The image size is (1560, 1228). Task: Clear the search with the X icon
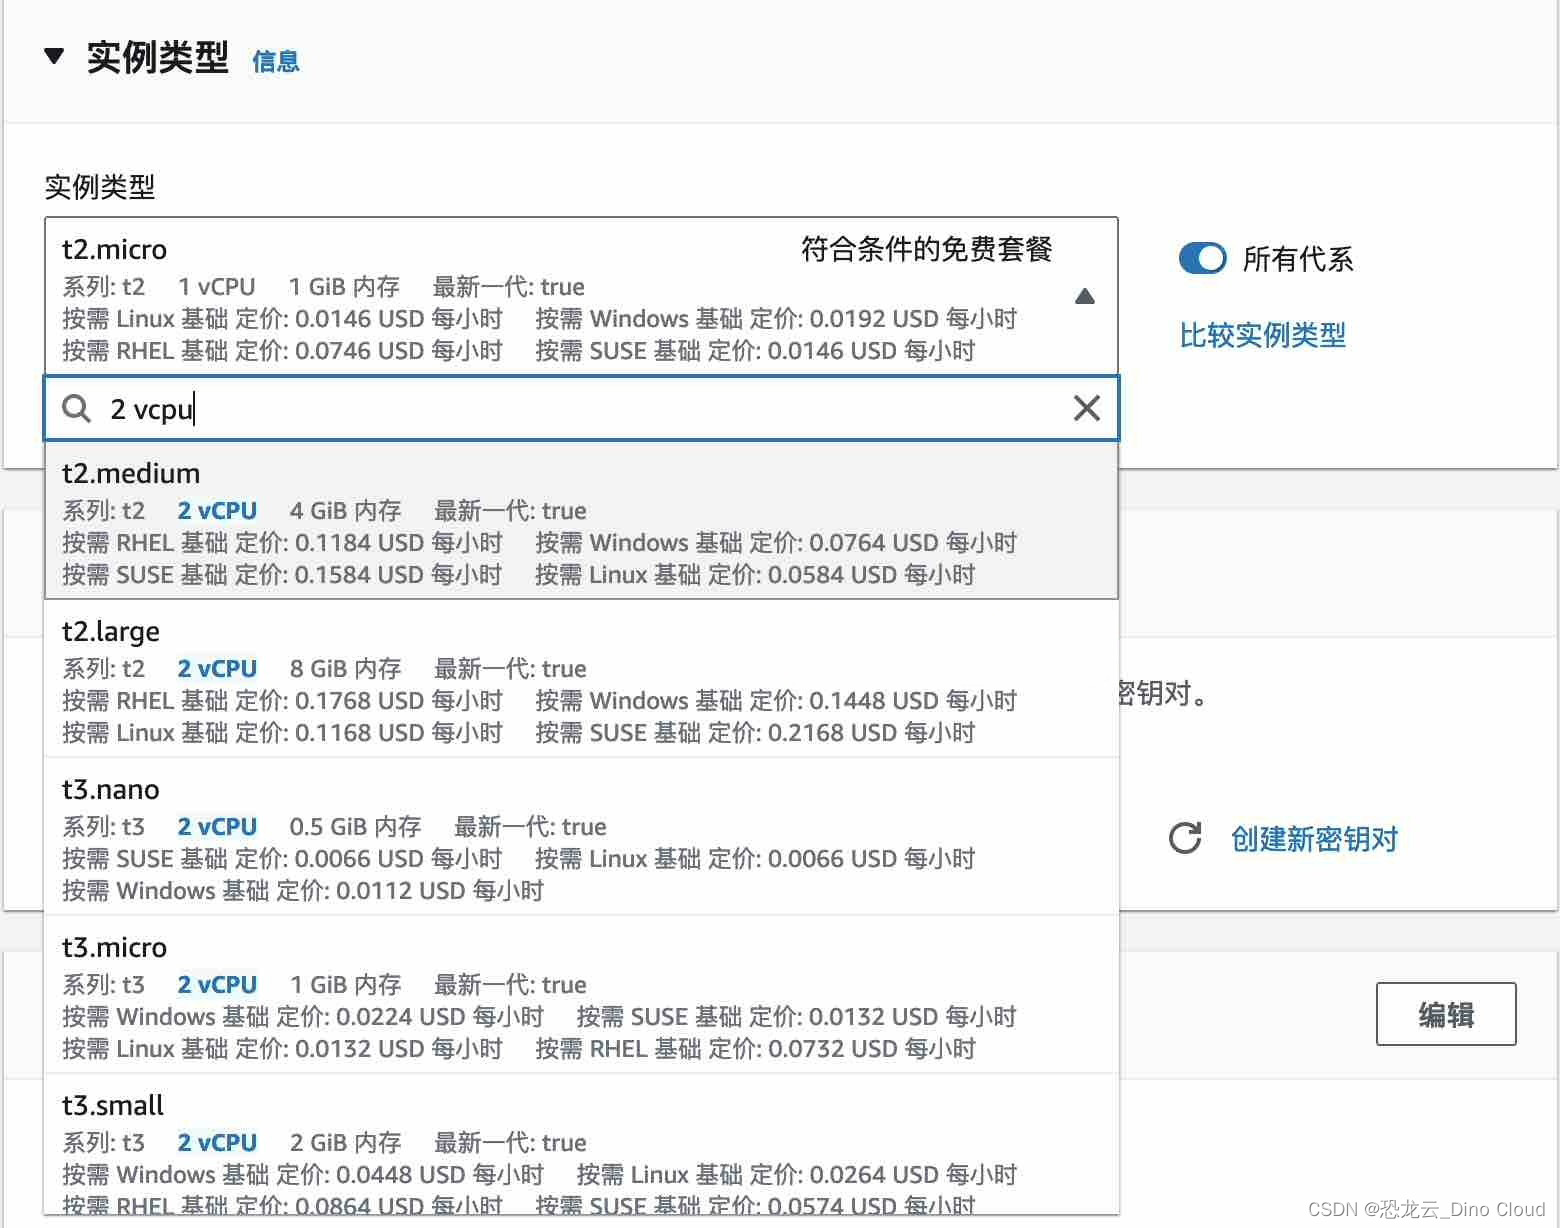pyautogui.click(x=1087, y=408)
